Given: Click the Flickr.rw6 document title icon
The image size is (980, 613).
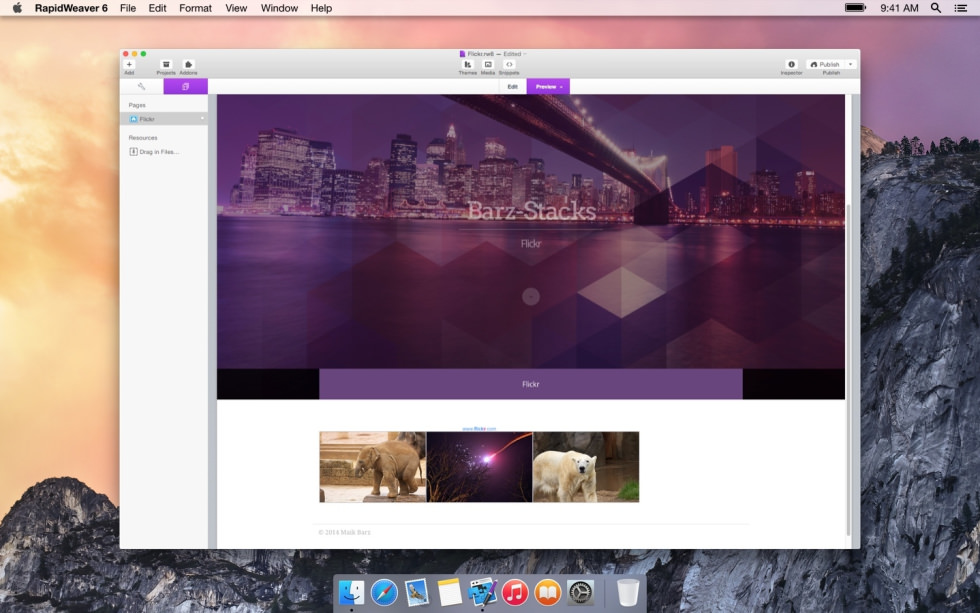Looking at the screenshot, I should coord(462,54).
